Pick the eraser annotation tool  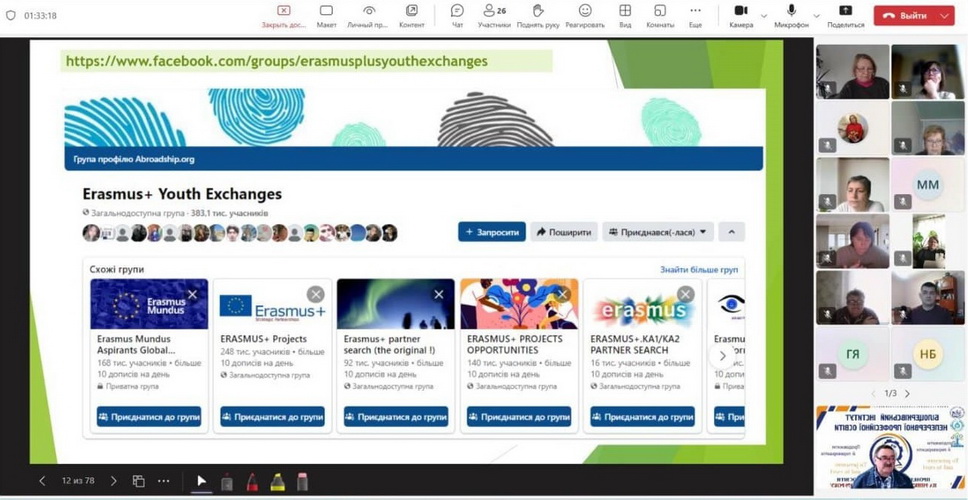tap(303, 481)
